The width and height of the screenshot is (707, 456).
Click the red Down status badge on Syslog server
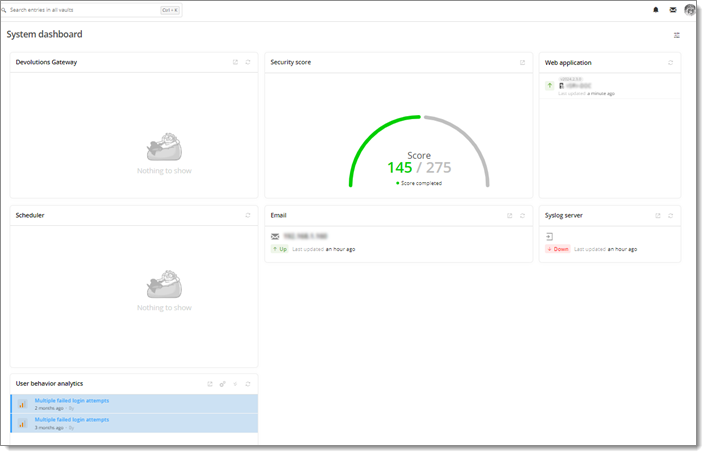557,249
